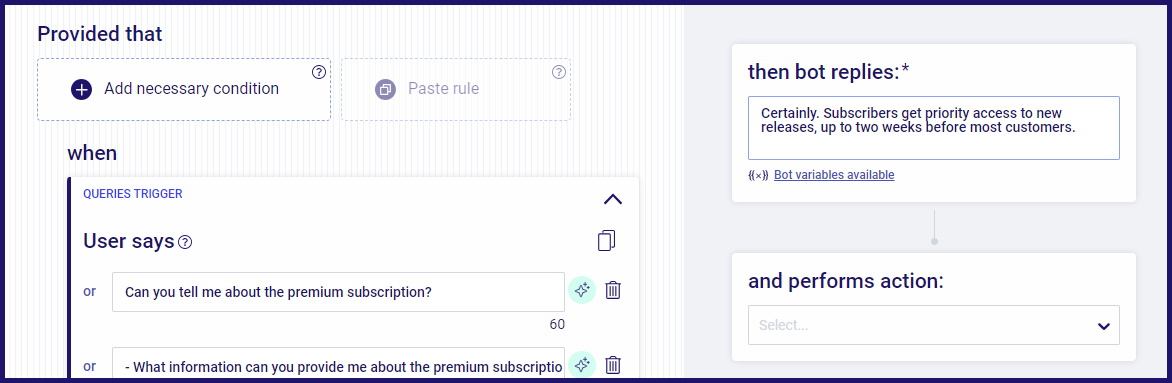Click the bot variables icon next to the link
This screenshot has width=1172, height=383.
click(x=758, y=176)
